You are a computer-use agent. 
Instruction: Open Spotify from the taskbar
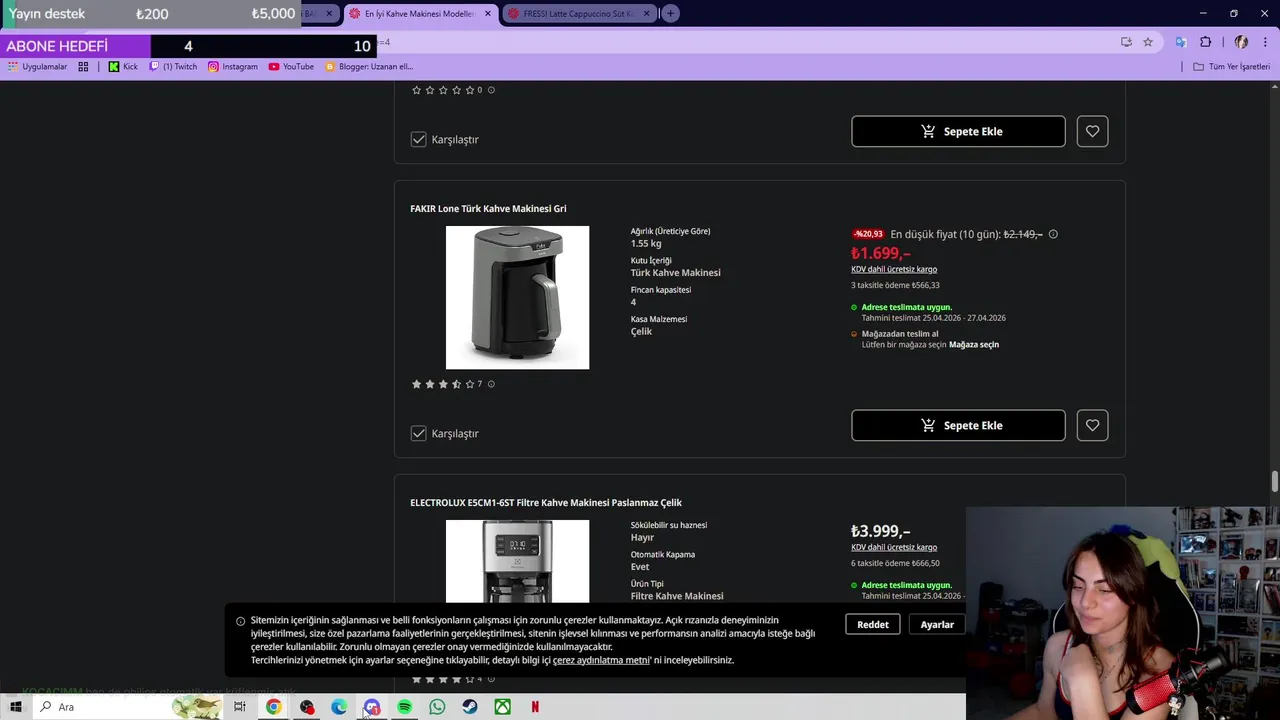[404, 707]
